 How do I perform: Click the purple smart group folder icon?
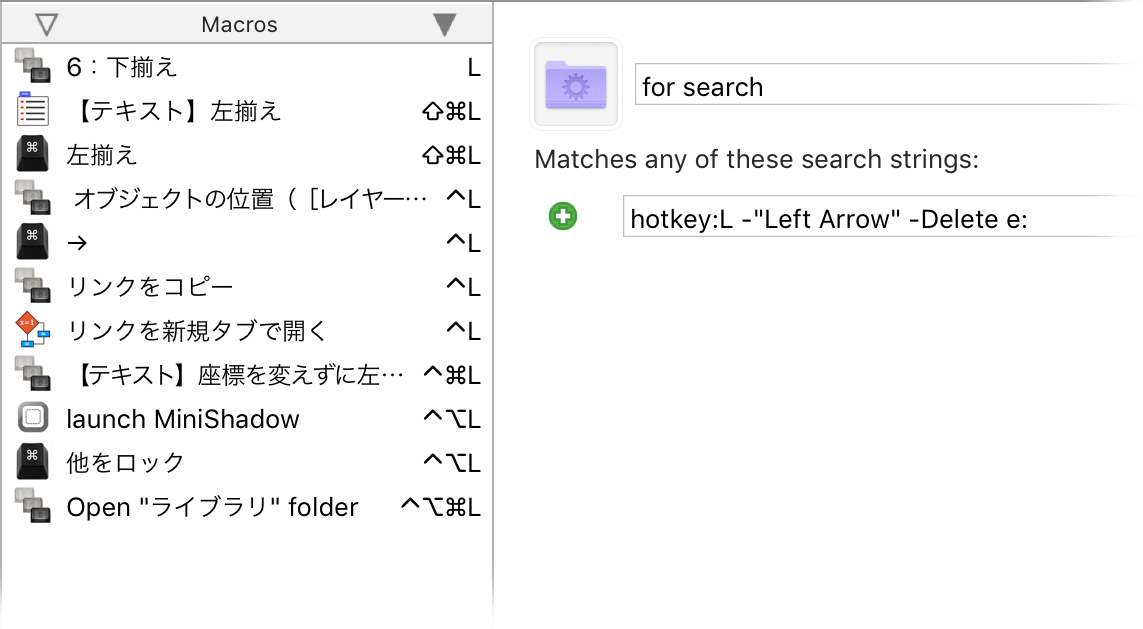[x=576, y=85]
